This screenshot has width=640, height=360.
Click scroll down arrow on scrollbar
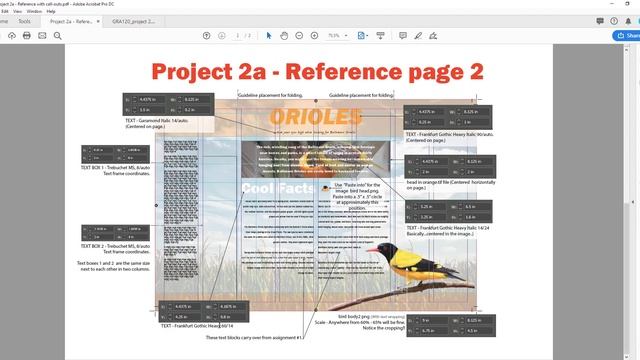(627, 357)
